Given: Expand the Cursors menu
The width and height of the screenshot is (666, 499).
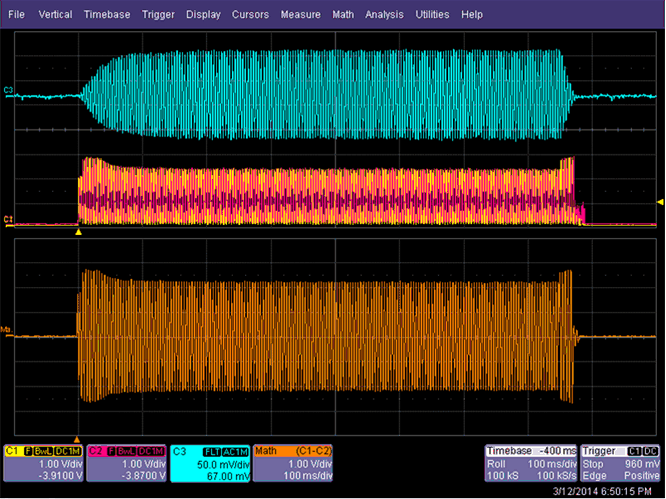Looking at the screenshot, I should 250,15.
